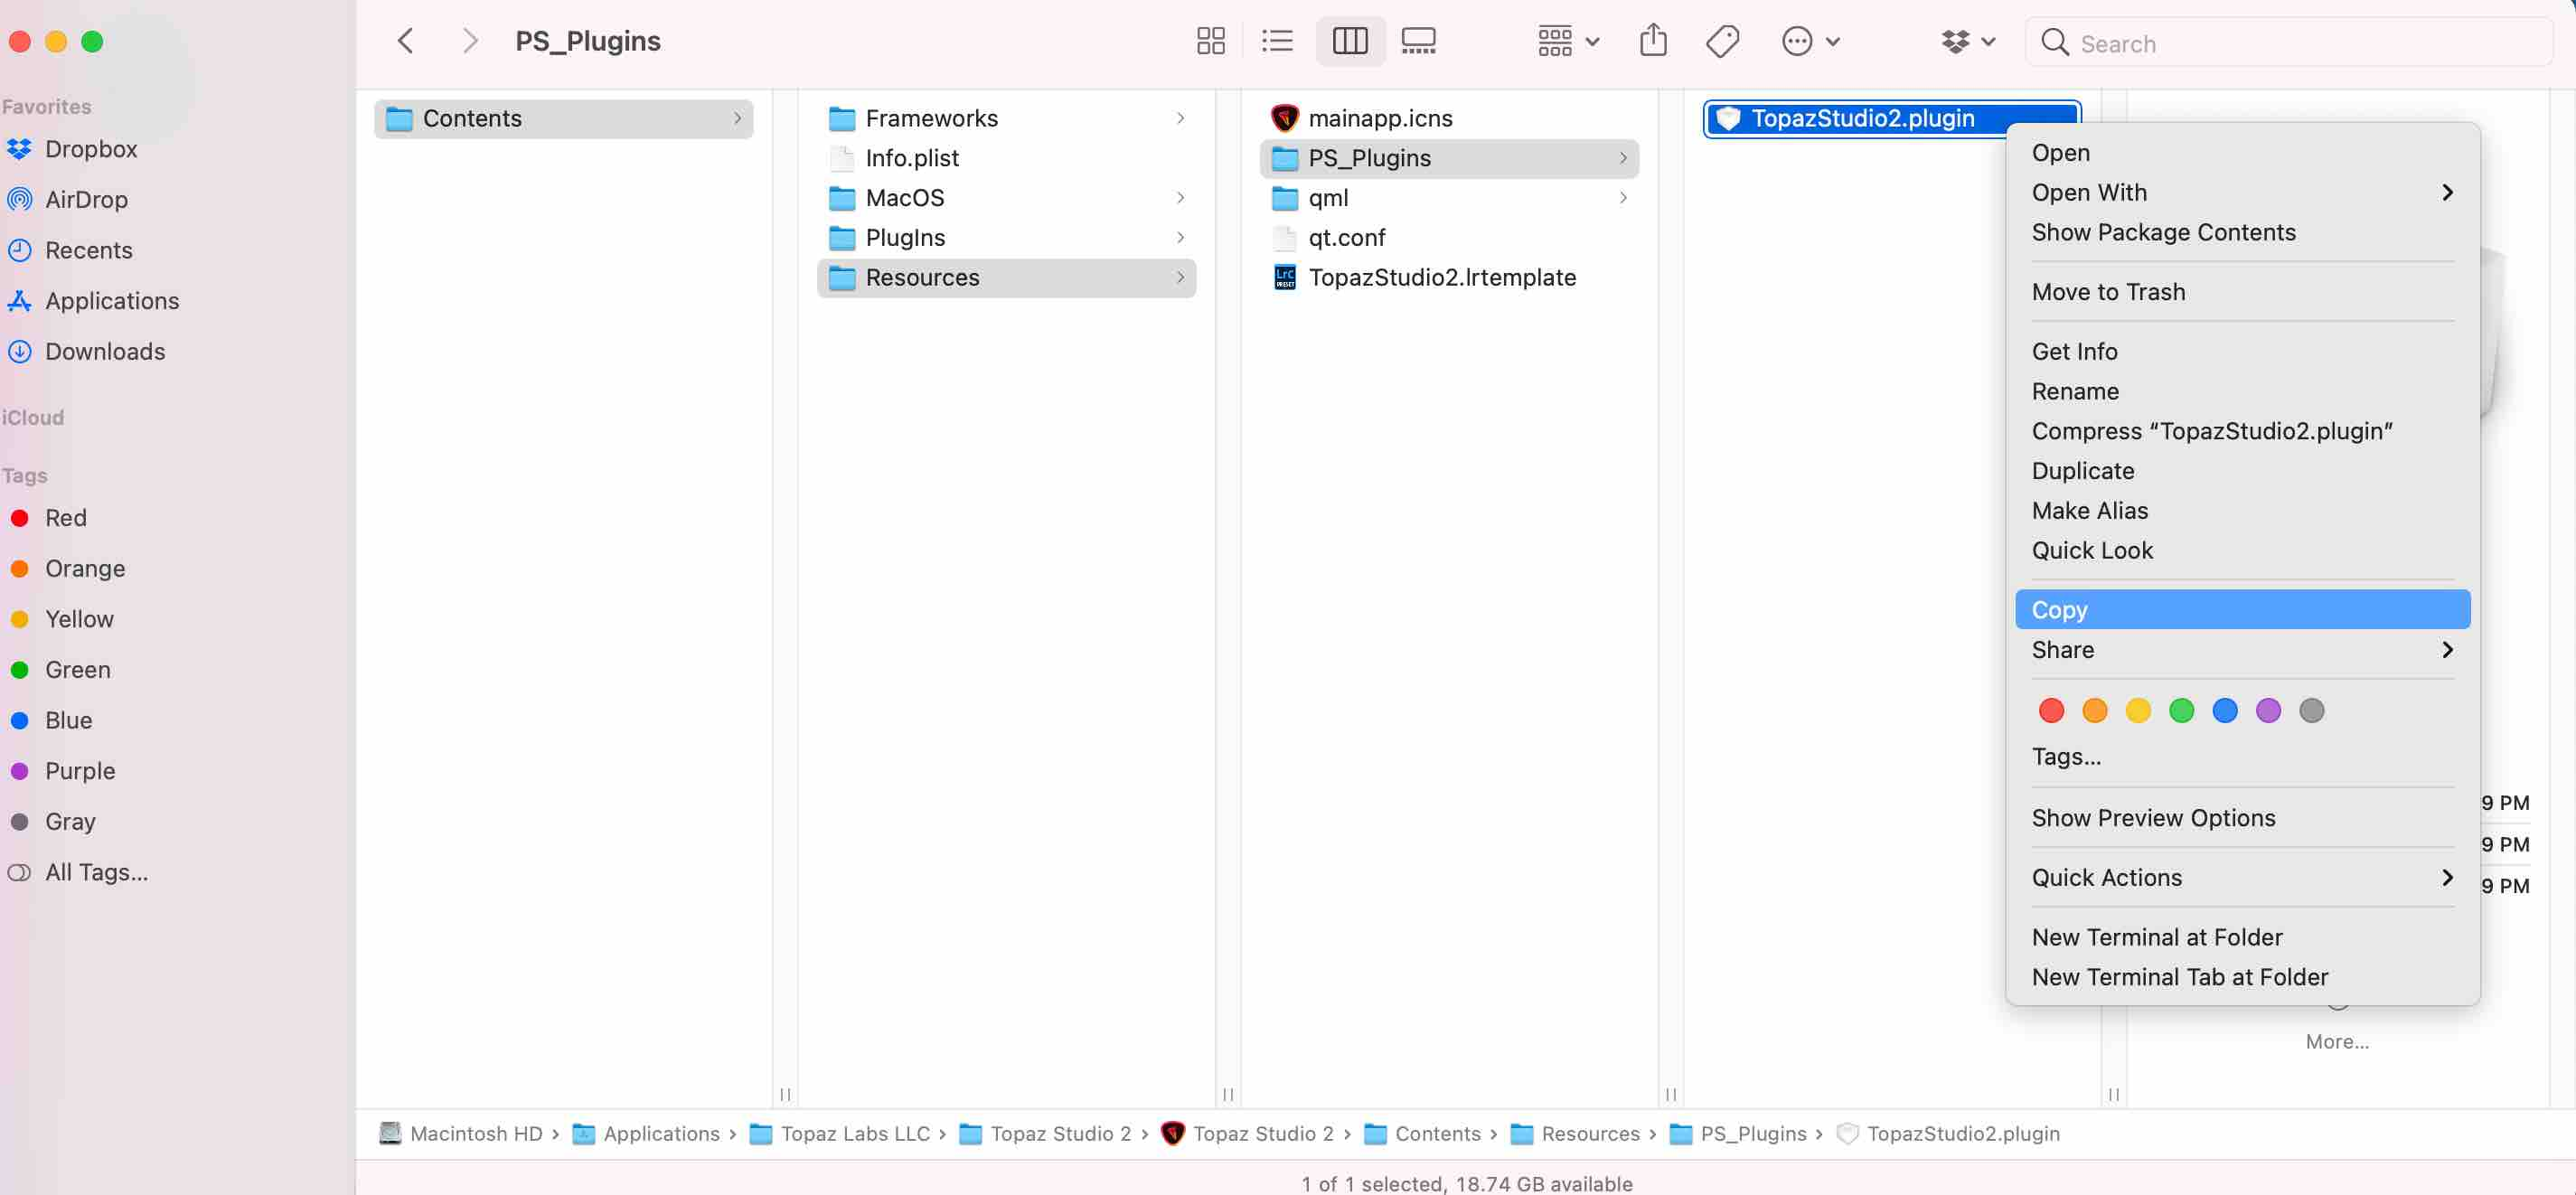Apply the red tag color

pyautogui.click(x=2051, y=711)
